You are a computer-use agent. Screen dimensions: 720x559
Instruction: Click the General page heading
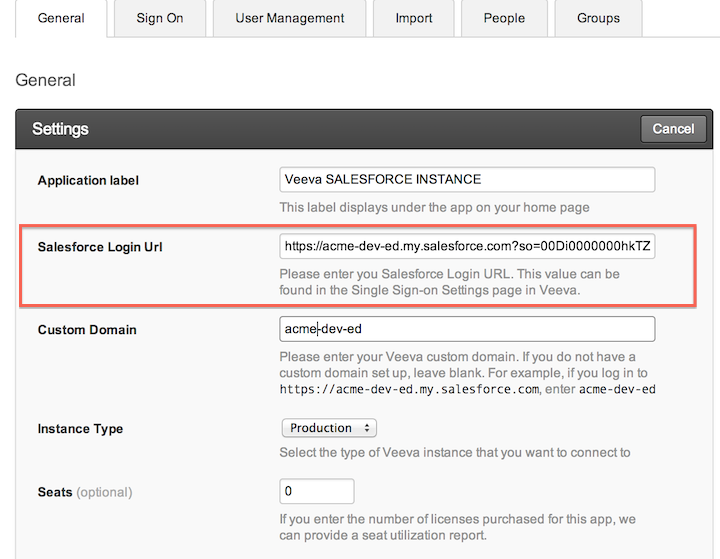pos(45,80)
